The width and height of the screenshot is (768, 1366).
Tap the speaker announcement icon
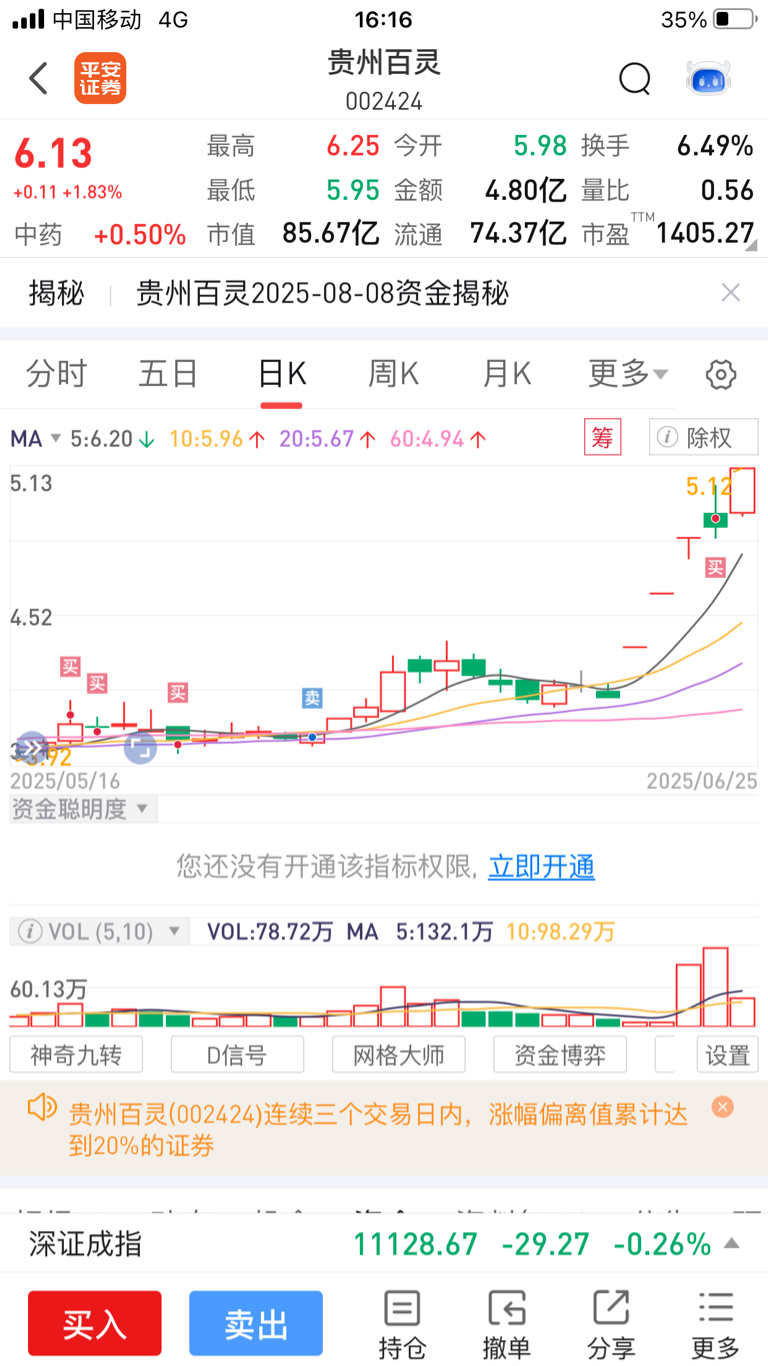point(42,1107)
